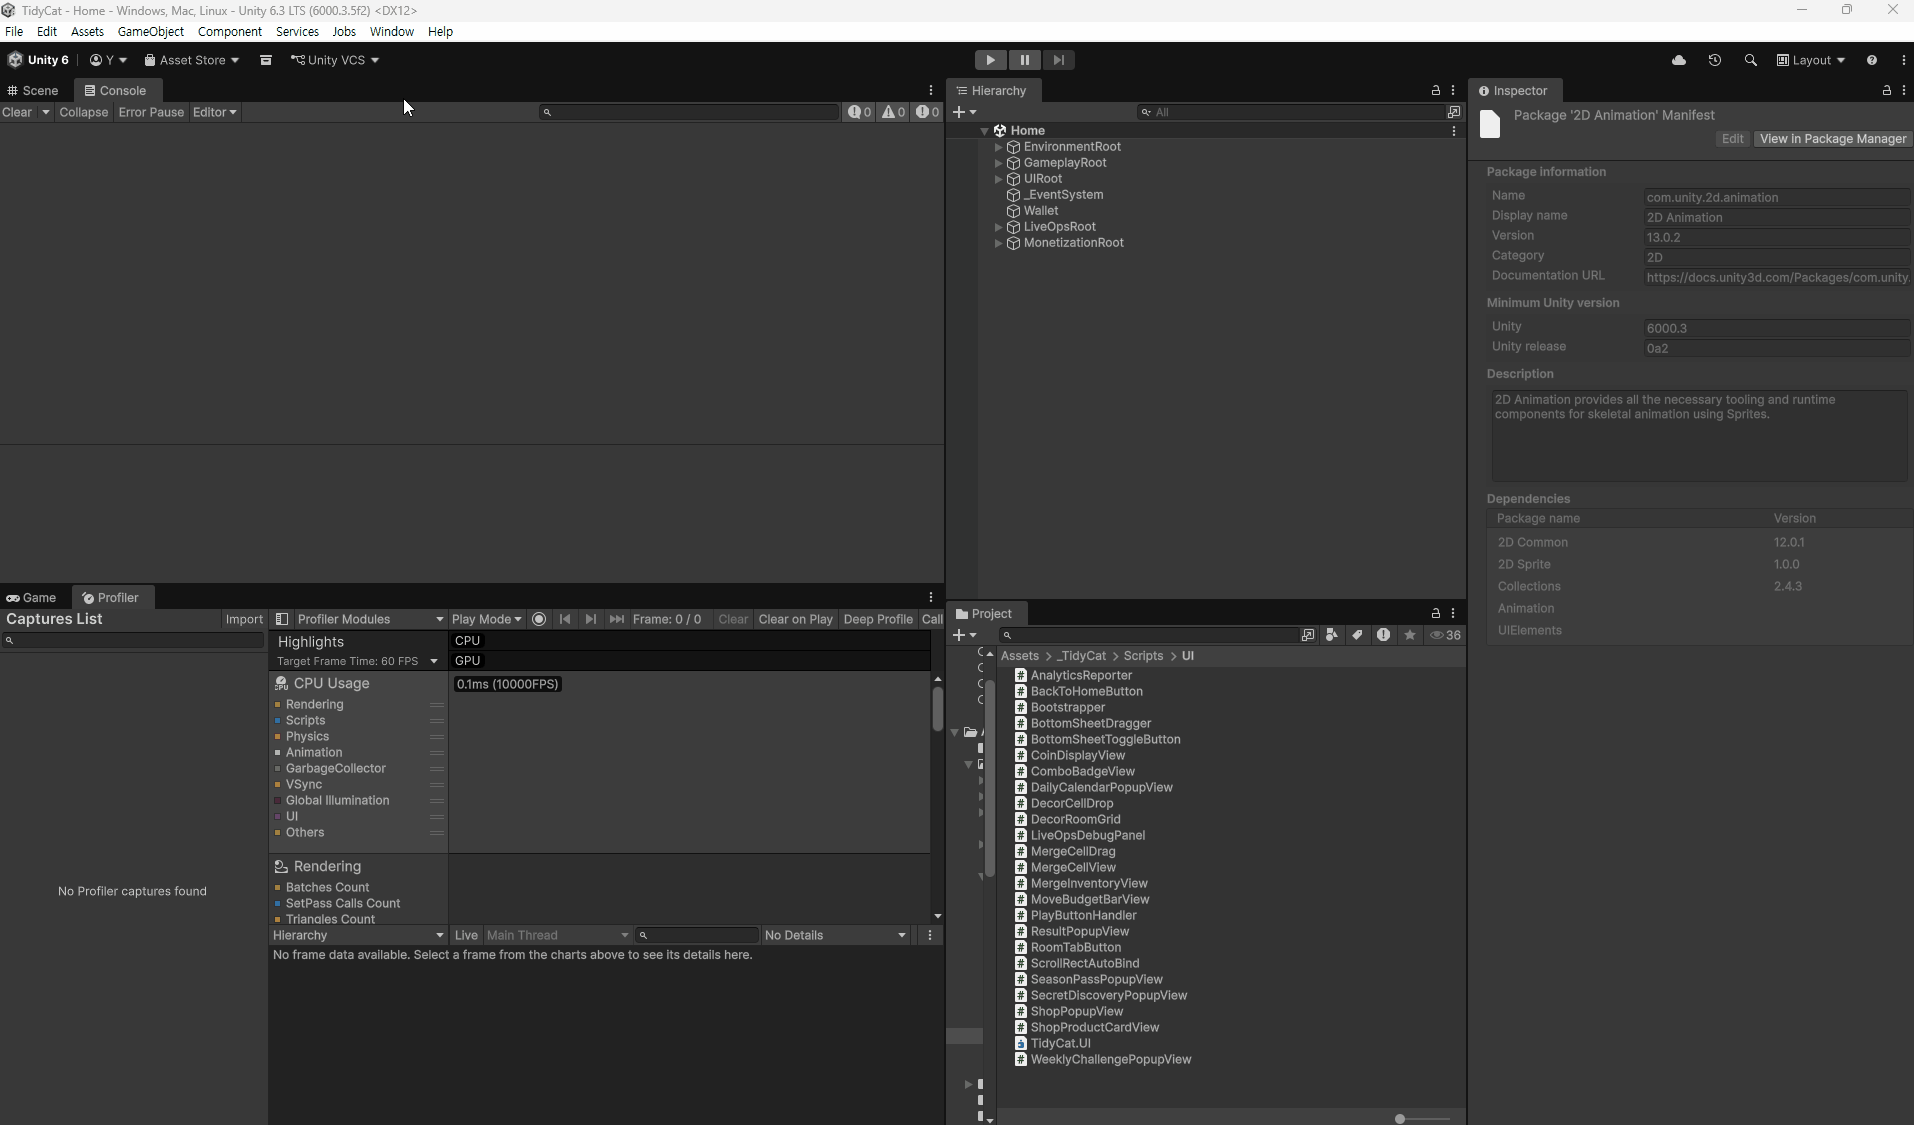1914x1125 pixels.
Task: Open the Layout dropdown
Action: click(x=1811, y=60)
